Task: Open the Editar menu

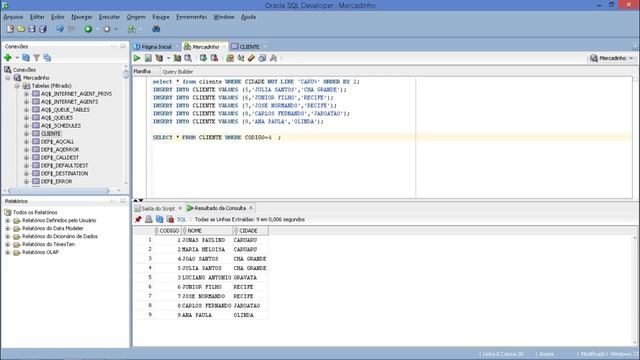Action: (x=37, y=17)
